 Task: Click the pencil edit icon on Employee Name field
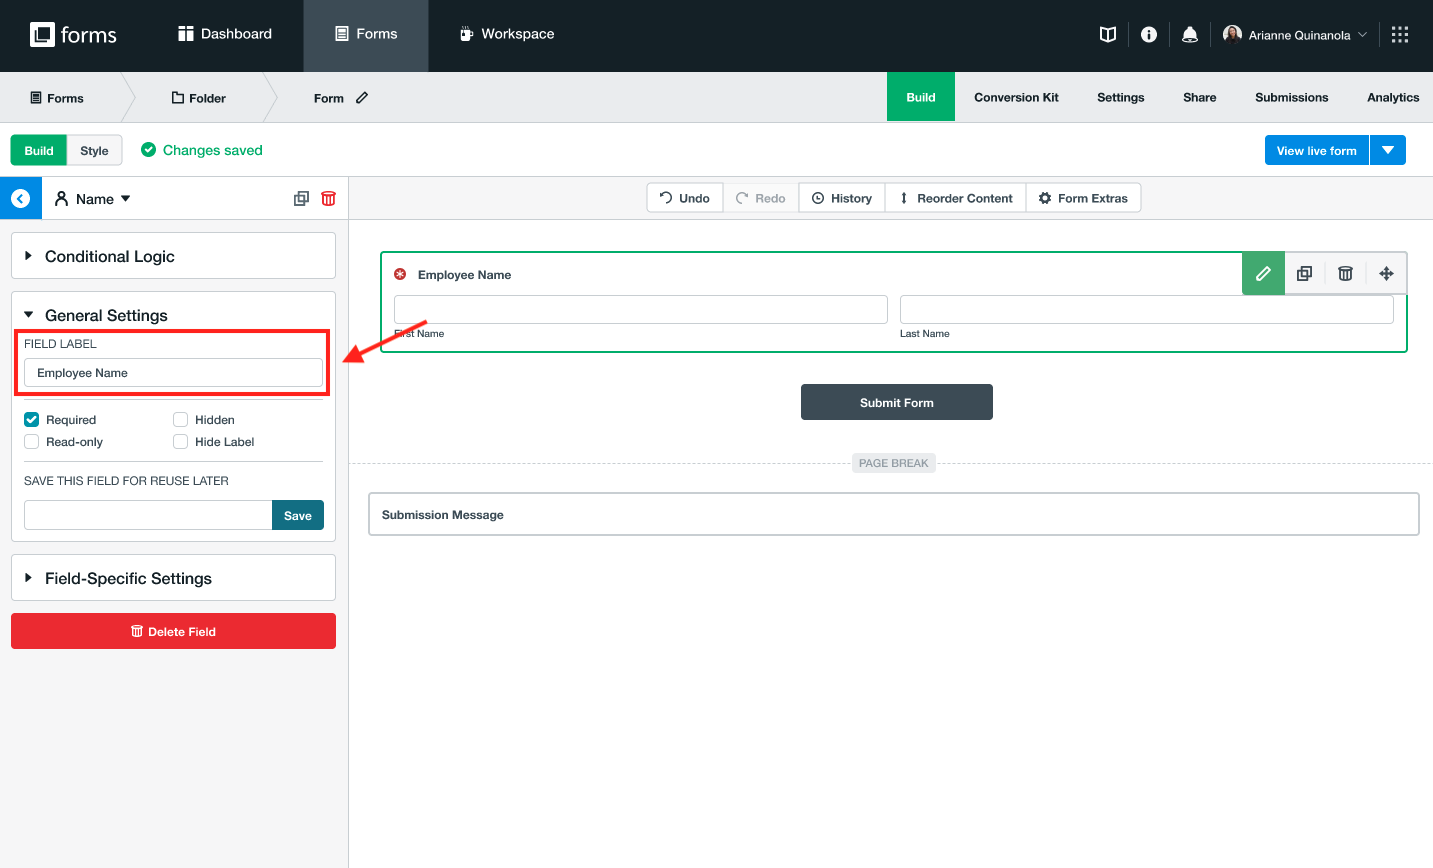pyautogui.click(x=1263, y=274)
